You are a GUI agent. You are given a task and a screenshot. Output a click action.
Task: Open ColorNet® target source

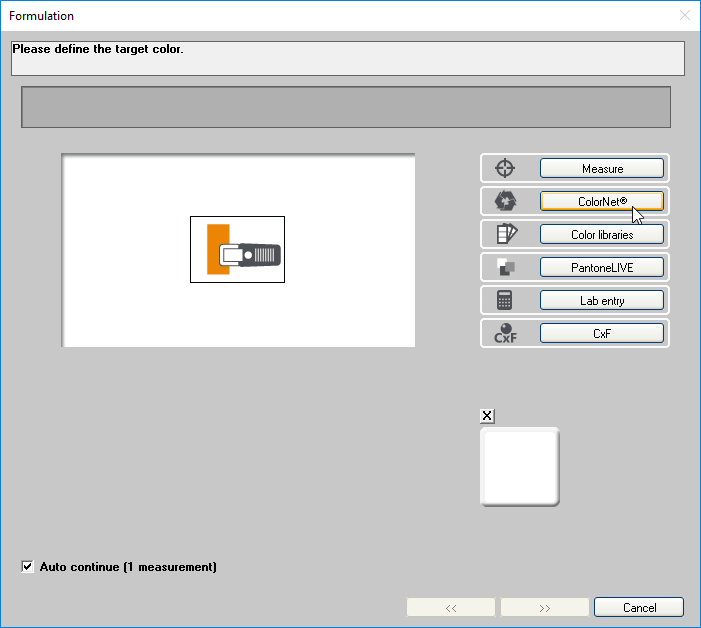coord(601,201)
